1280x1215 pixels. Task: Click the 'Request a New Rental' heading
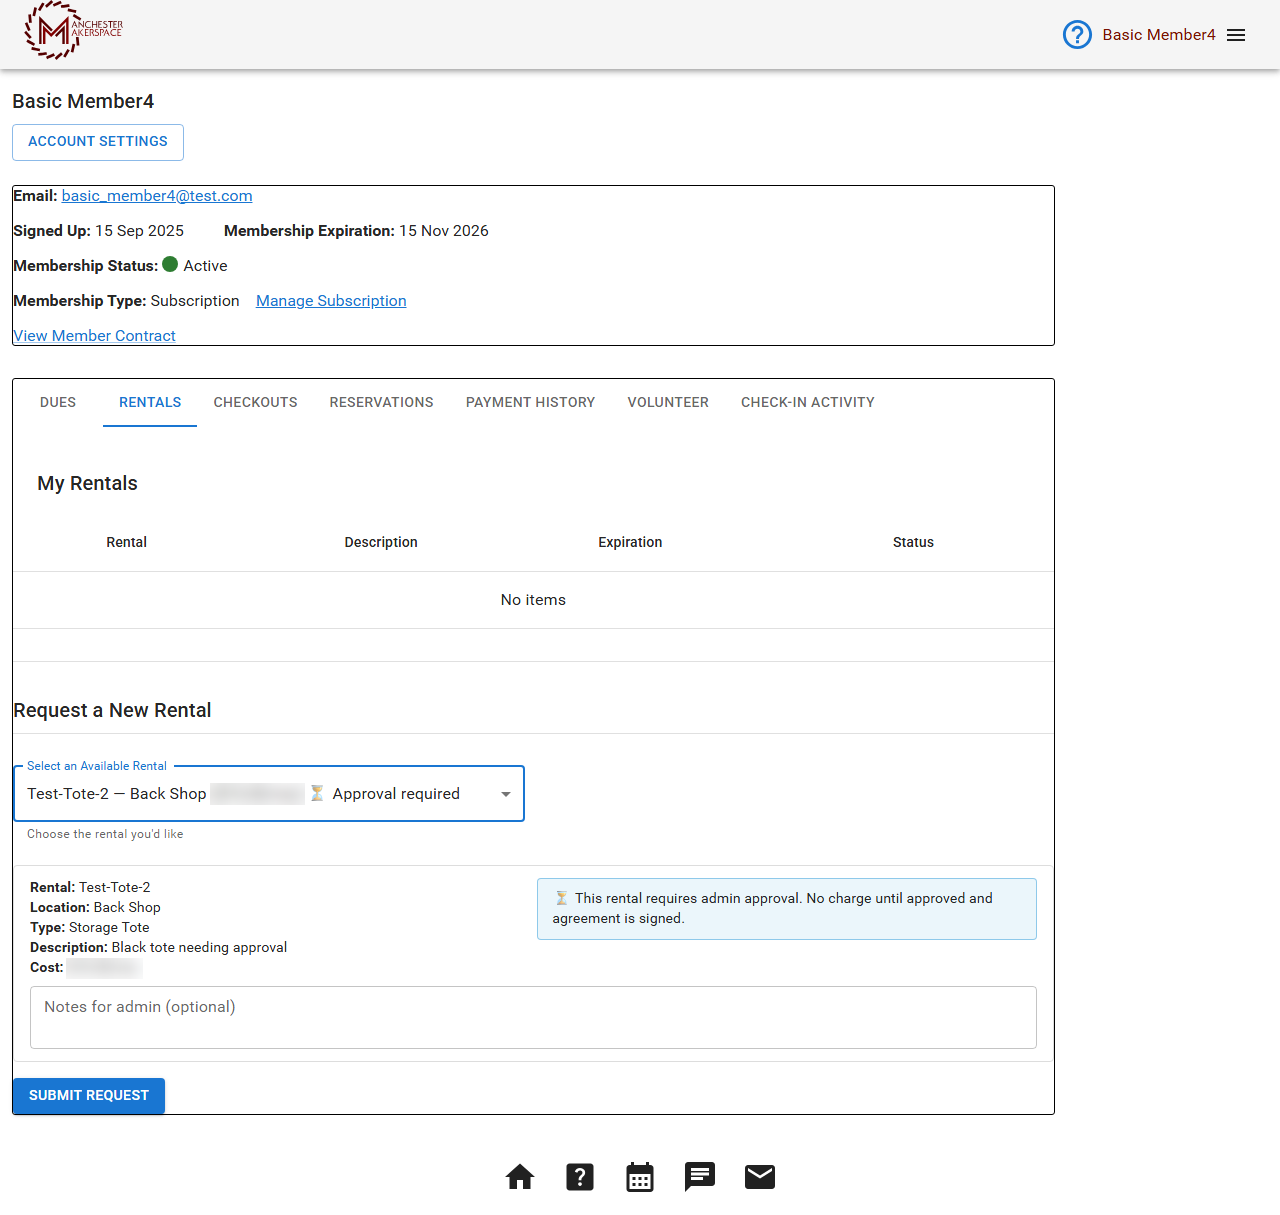click(x=112, y=710)
